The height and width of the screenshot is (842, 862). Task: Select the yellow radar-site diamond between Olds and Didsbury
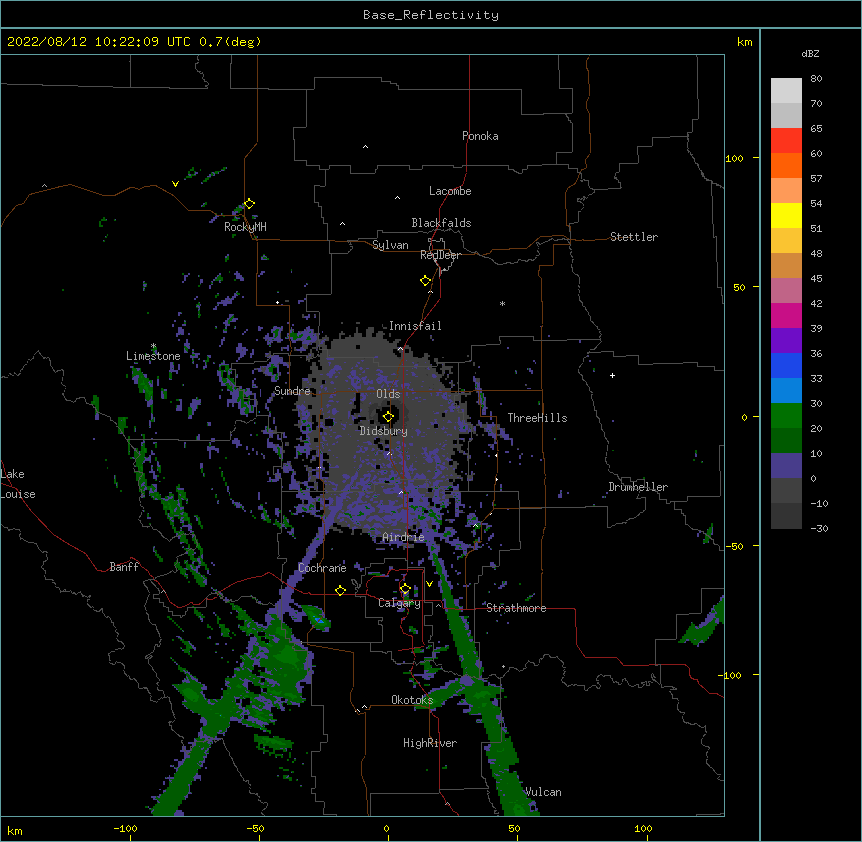point(388,417)
